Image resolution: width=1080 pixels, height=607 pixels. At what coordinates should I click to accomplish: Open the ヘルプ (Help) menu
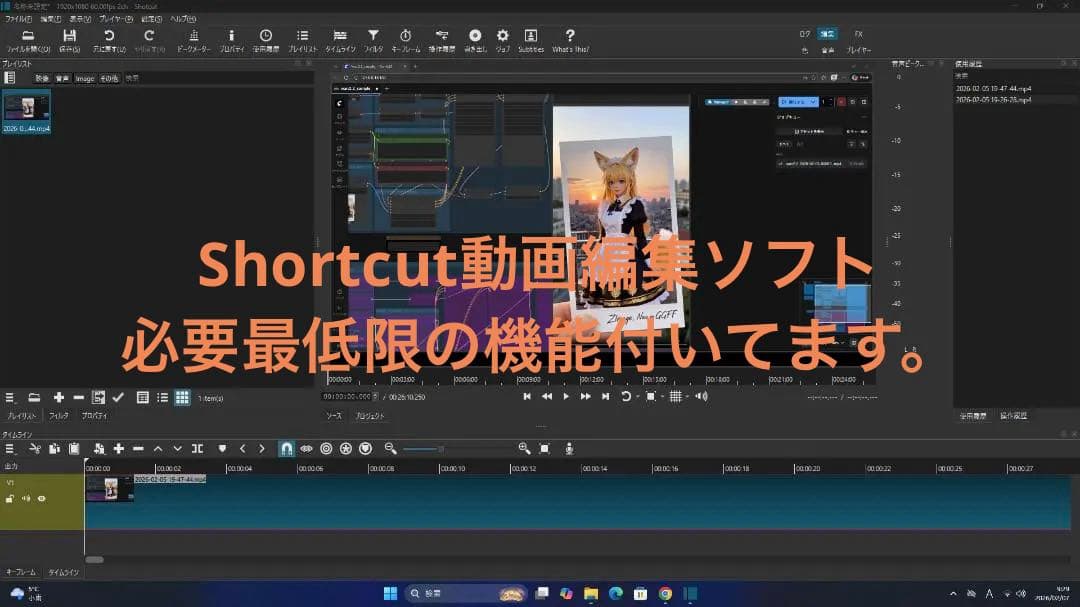point(183,19)
